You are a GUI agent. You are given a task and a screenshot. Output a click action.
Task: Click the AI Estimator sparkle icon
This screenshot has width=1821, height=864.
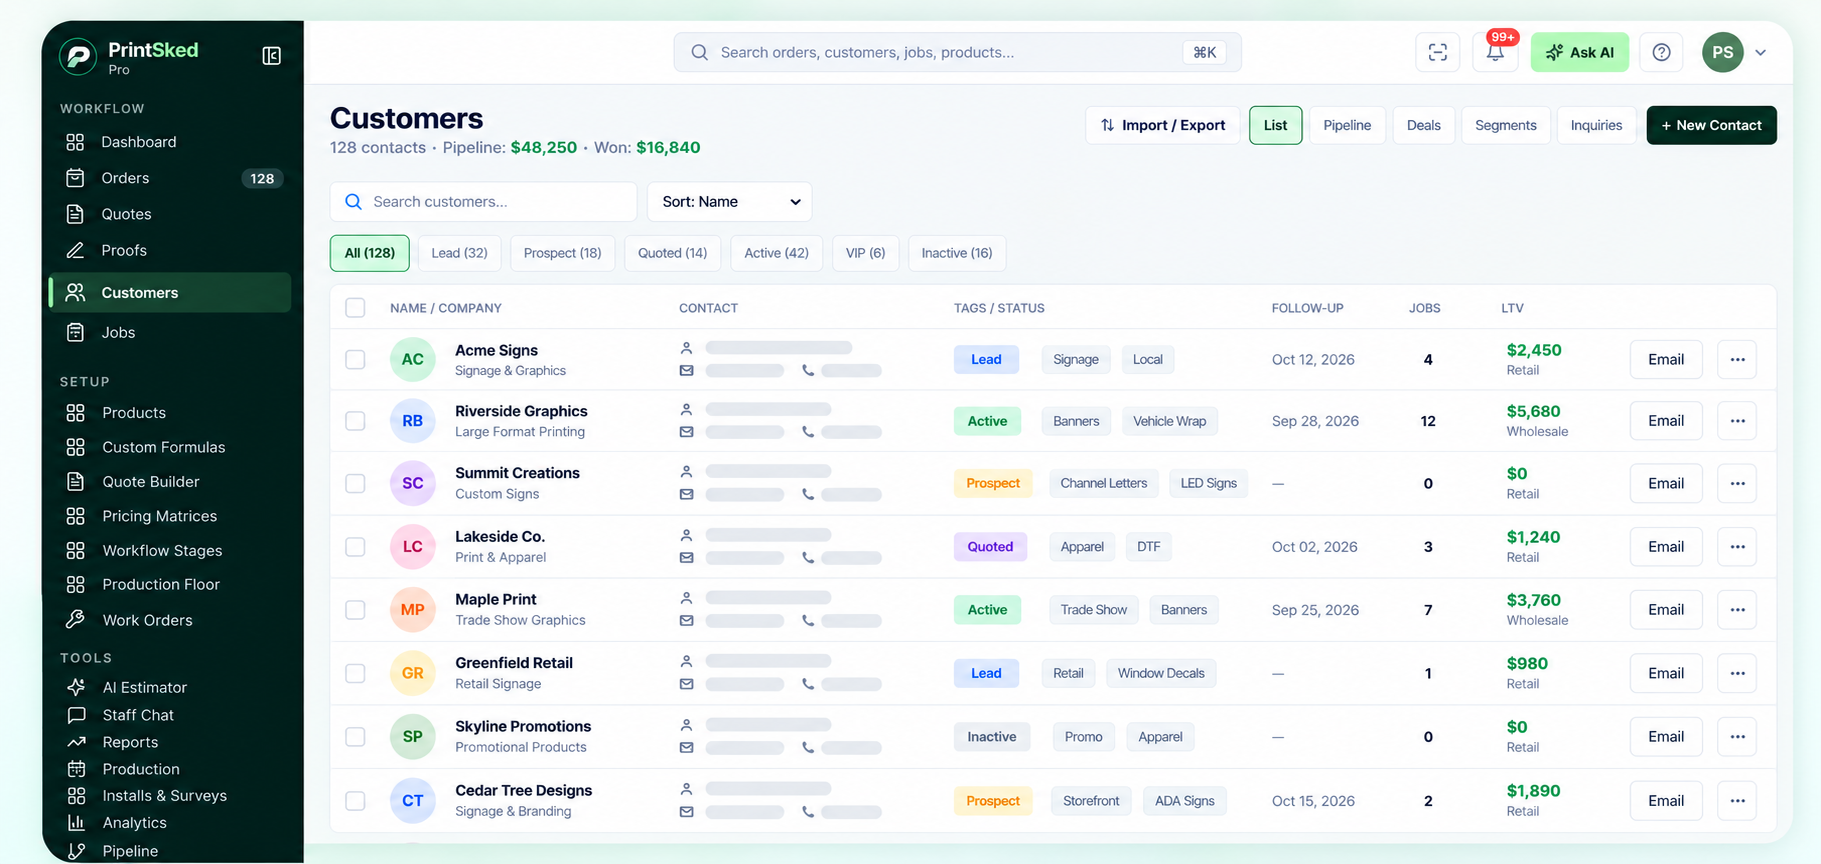(x=76, y=687)
